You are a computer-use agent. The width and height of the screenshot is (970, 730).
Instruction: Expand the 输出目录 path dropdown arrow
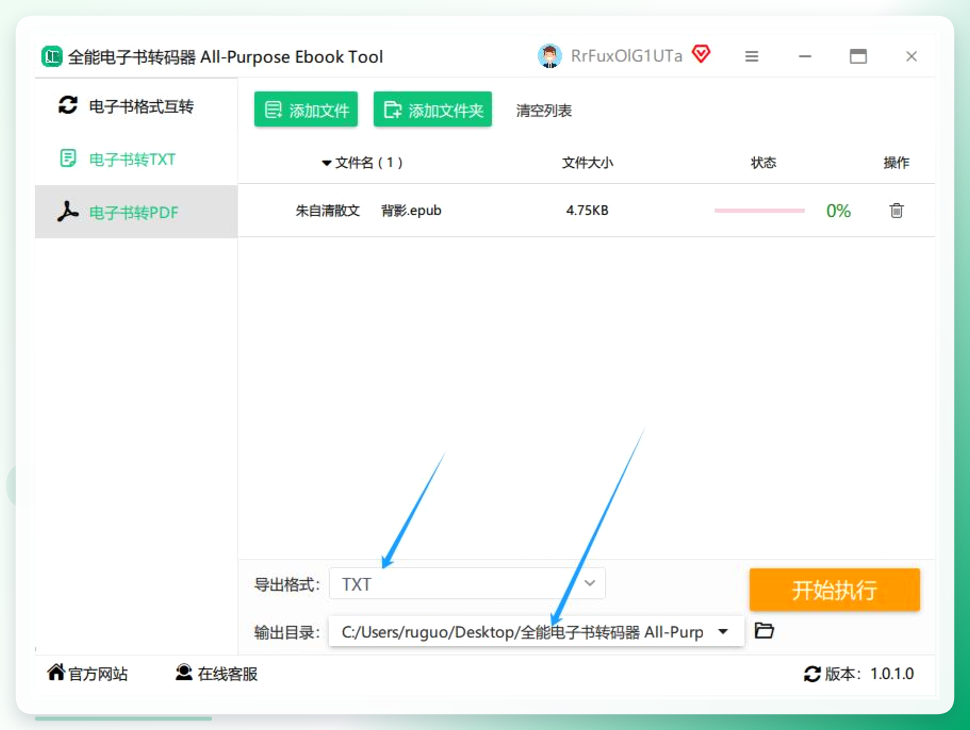coord(723,632)
